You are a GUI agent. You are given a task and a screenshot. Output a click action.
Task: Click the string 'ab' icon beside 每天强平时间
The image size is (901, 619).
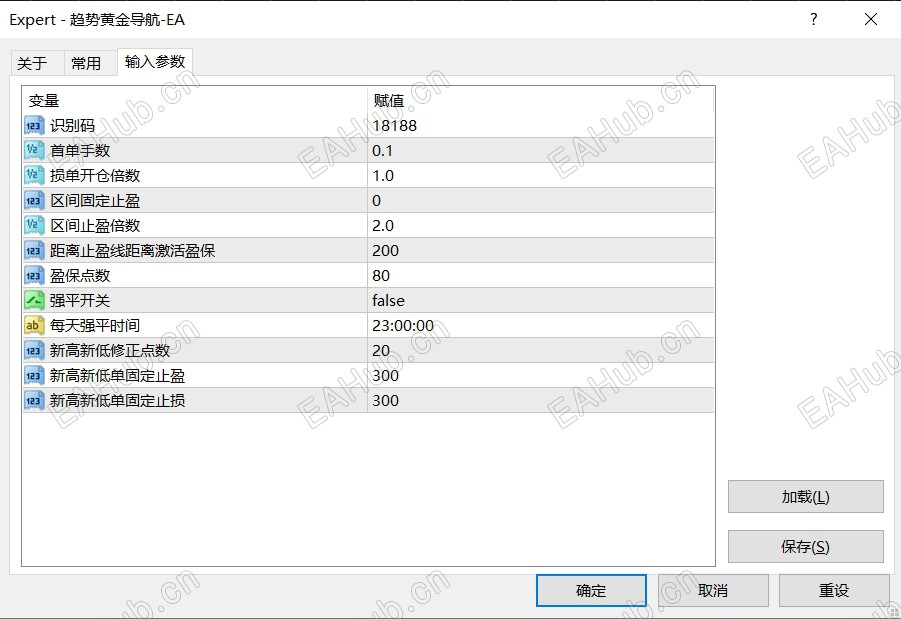pyautogui.click(x=33, y=325)
